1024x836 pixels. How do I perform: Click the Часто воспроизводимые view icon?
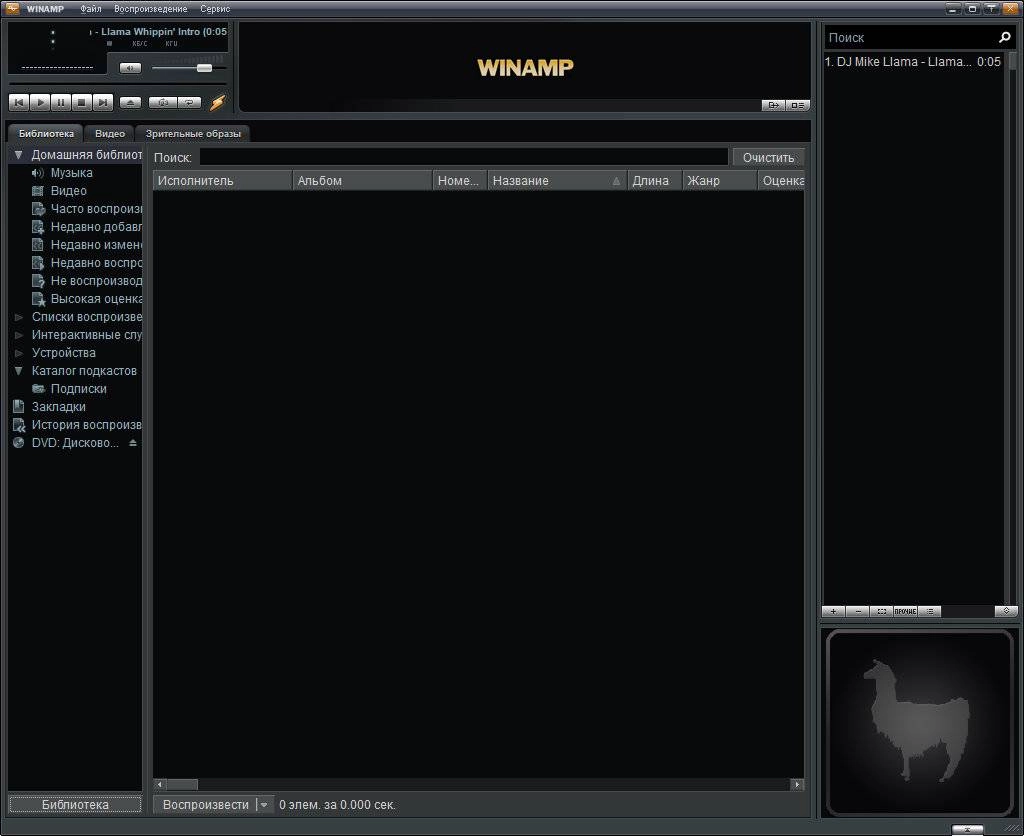[38, 209]
